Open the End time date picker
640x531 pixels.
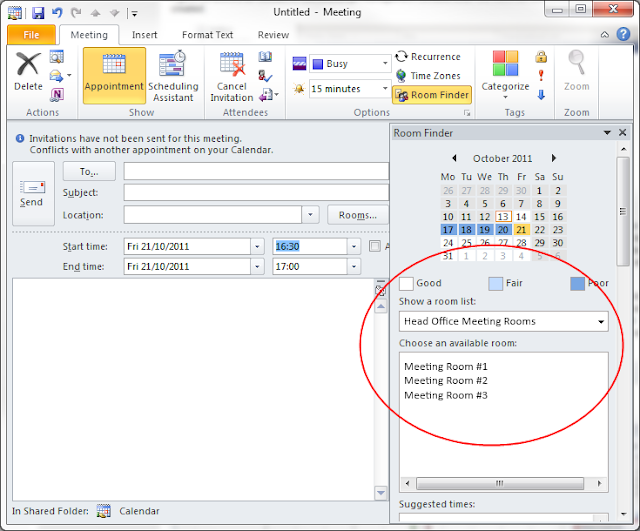coord(257,267)
